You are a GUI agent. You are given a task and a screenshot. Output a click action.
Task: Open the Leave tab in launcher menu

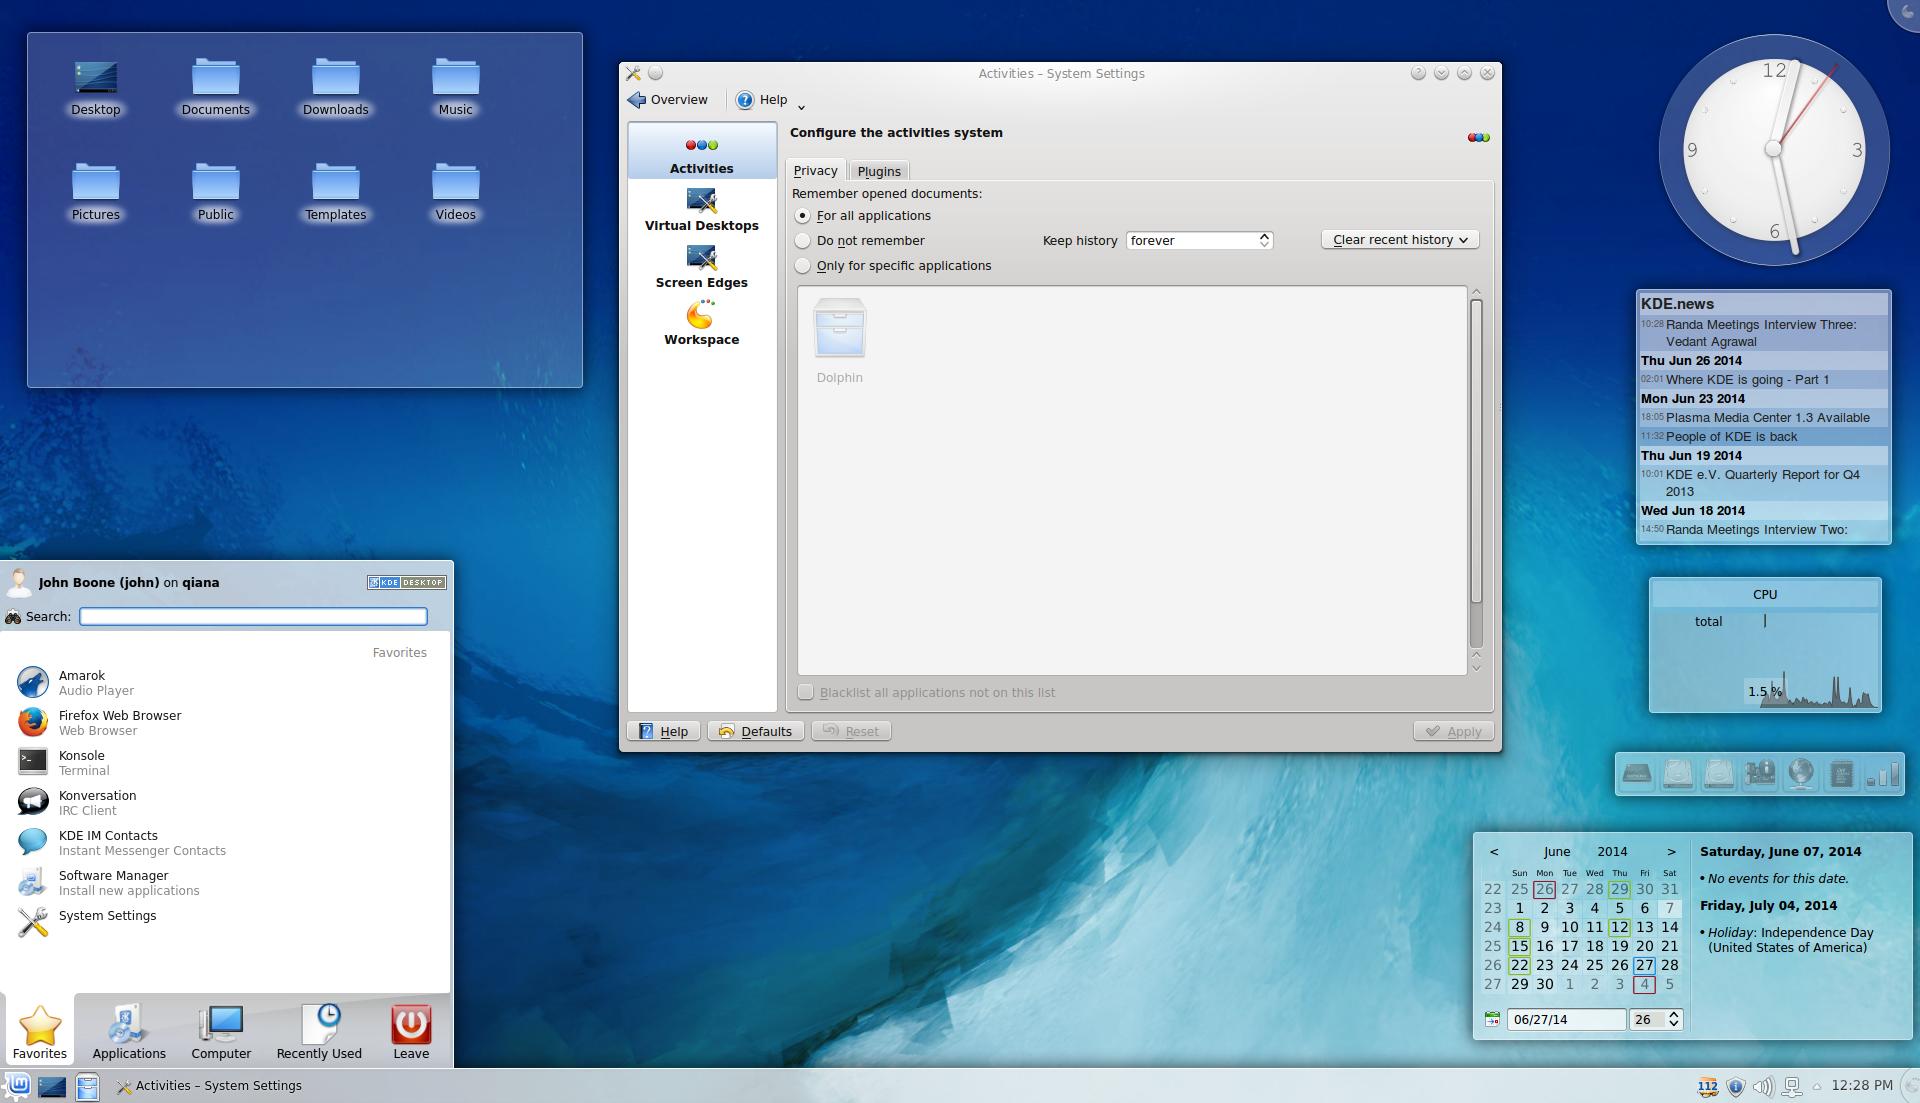(x=411, y=1031)
